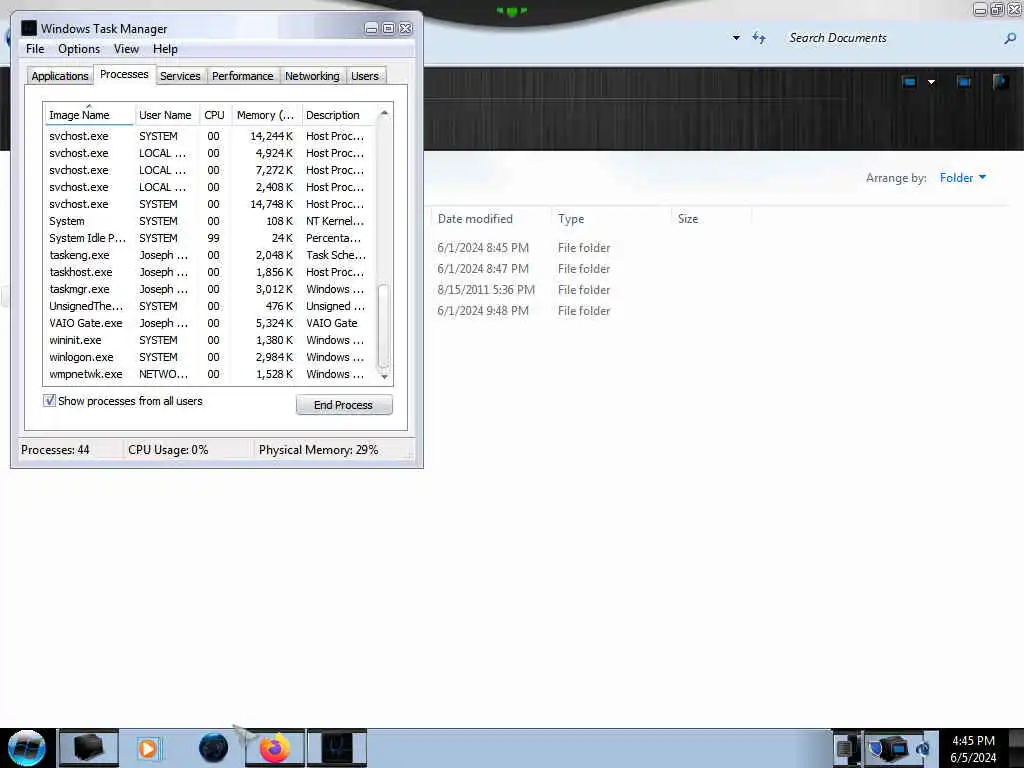Open the Windows Start orb
Viewport: 1024px width, 768px height.
click(x=26, y=748)
